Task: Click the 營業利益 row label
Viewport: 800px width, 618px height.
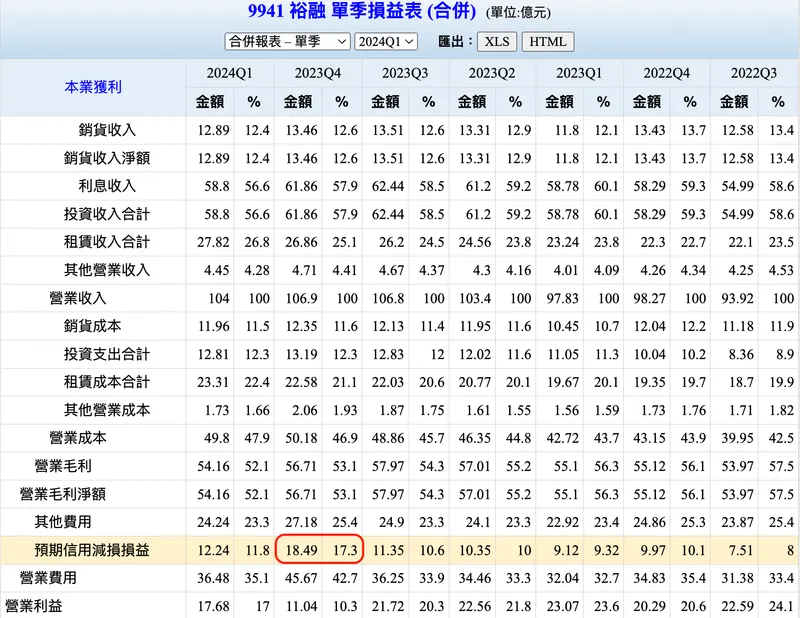Action: (x=34, y=606)
